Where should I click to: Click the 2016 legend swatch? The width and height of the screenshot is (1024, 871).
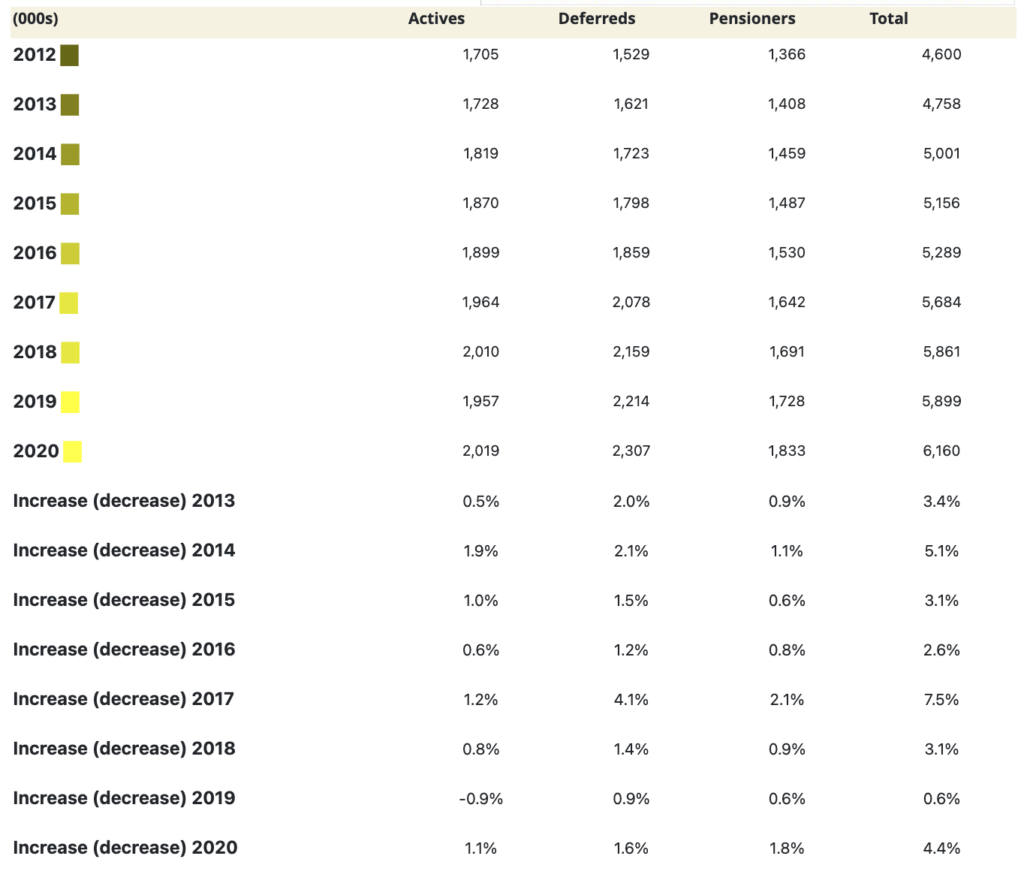tap(70, 253)
